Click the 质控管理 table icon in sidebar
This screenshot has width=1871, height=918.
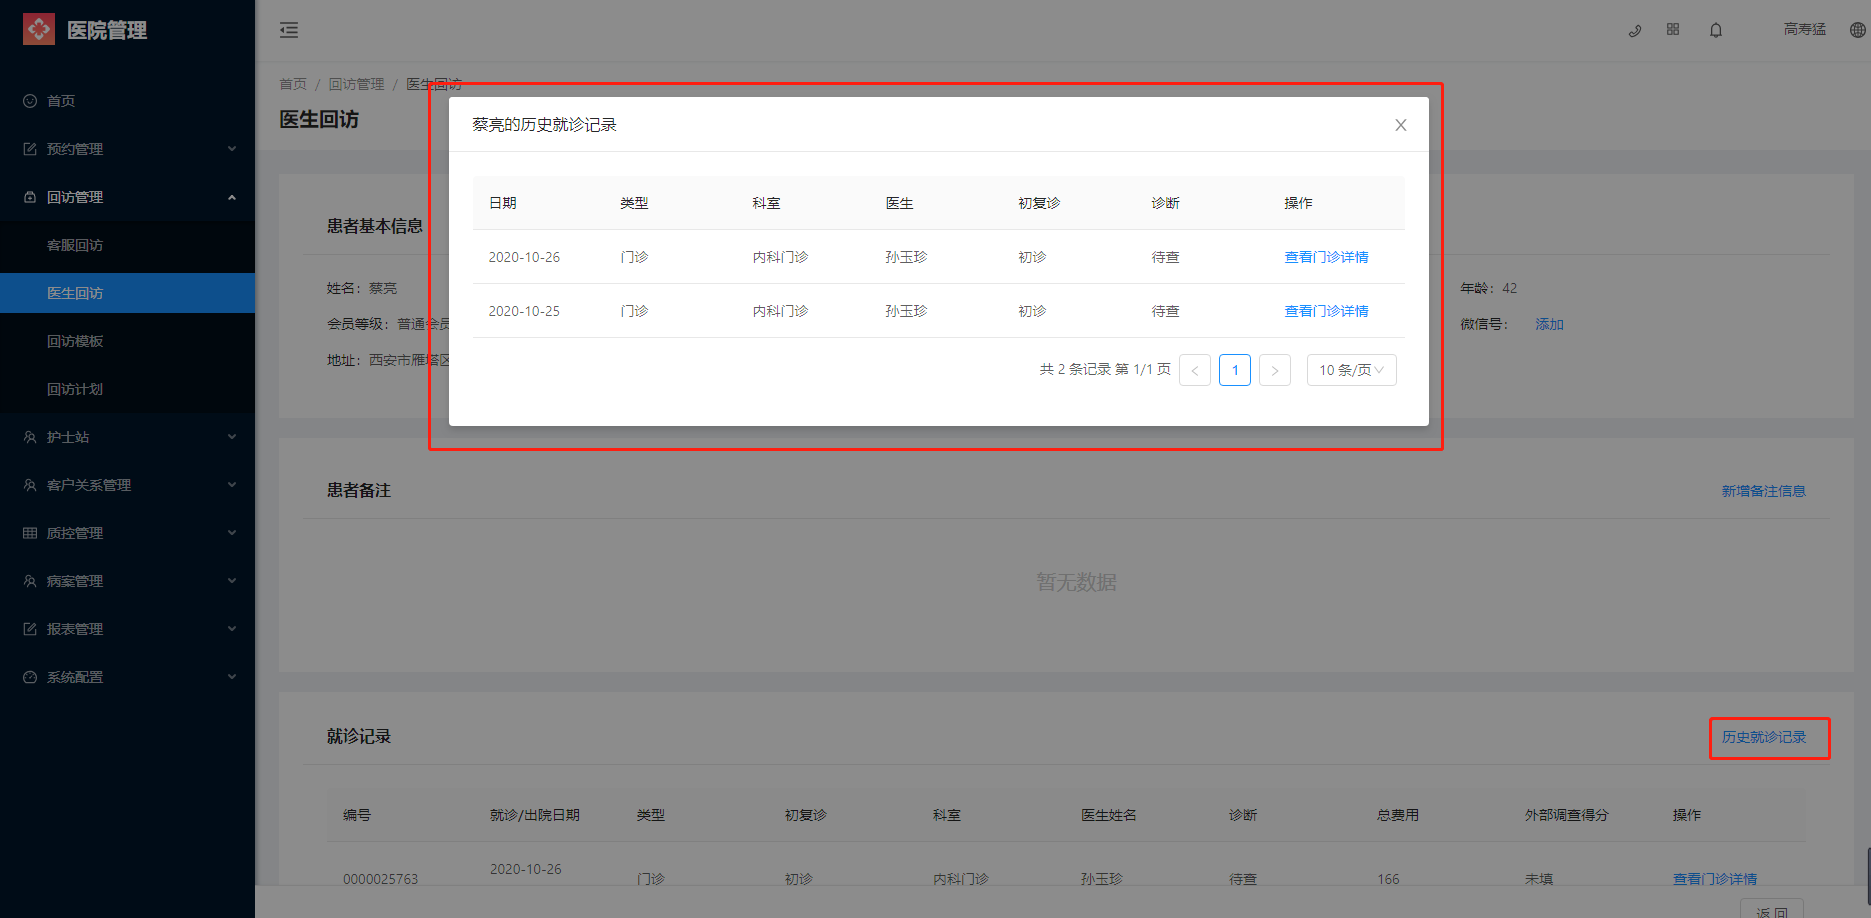[30, 533]
